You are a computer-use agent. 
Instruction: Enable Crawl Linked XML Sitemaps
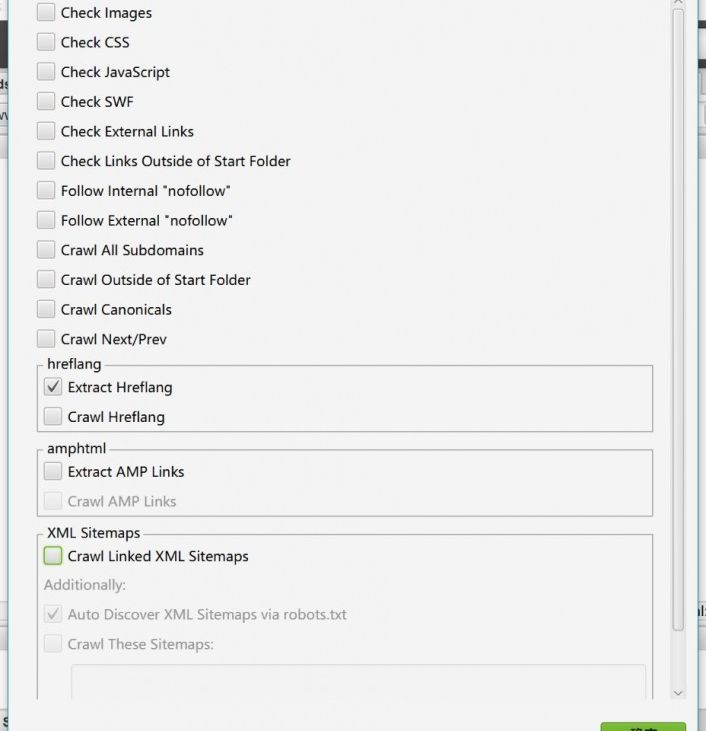click(x=53, y=556)
